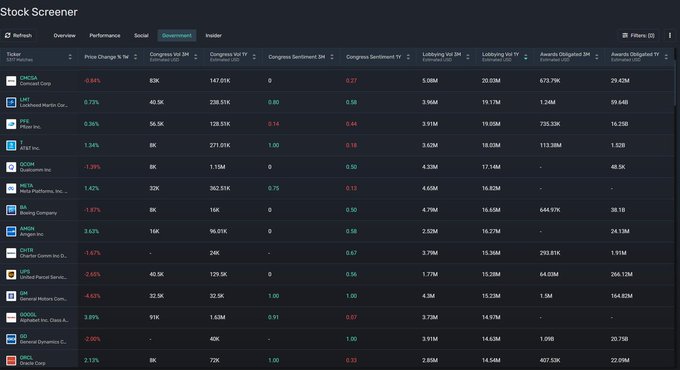This screenshot has height=370, width=680.
Task: Sort by Congress Vol 3M column
Action: click(x=196, y=57)
